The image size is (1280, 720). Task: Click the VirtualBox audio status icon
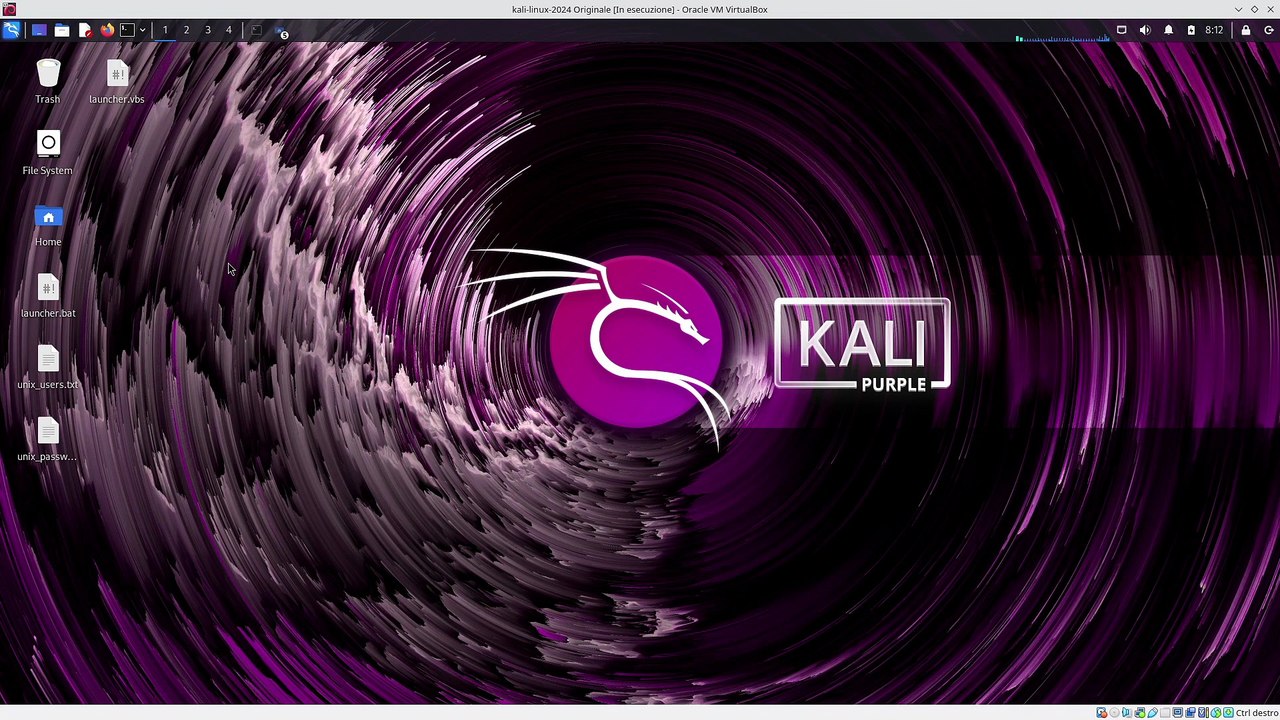pos(1127,713)
